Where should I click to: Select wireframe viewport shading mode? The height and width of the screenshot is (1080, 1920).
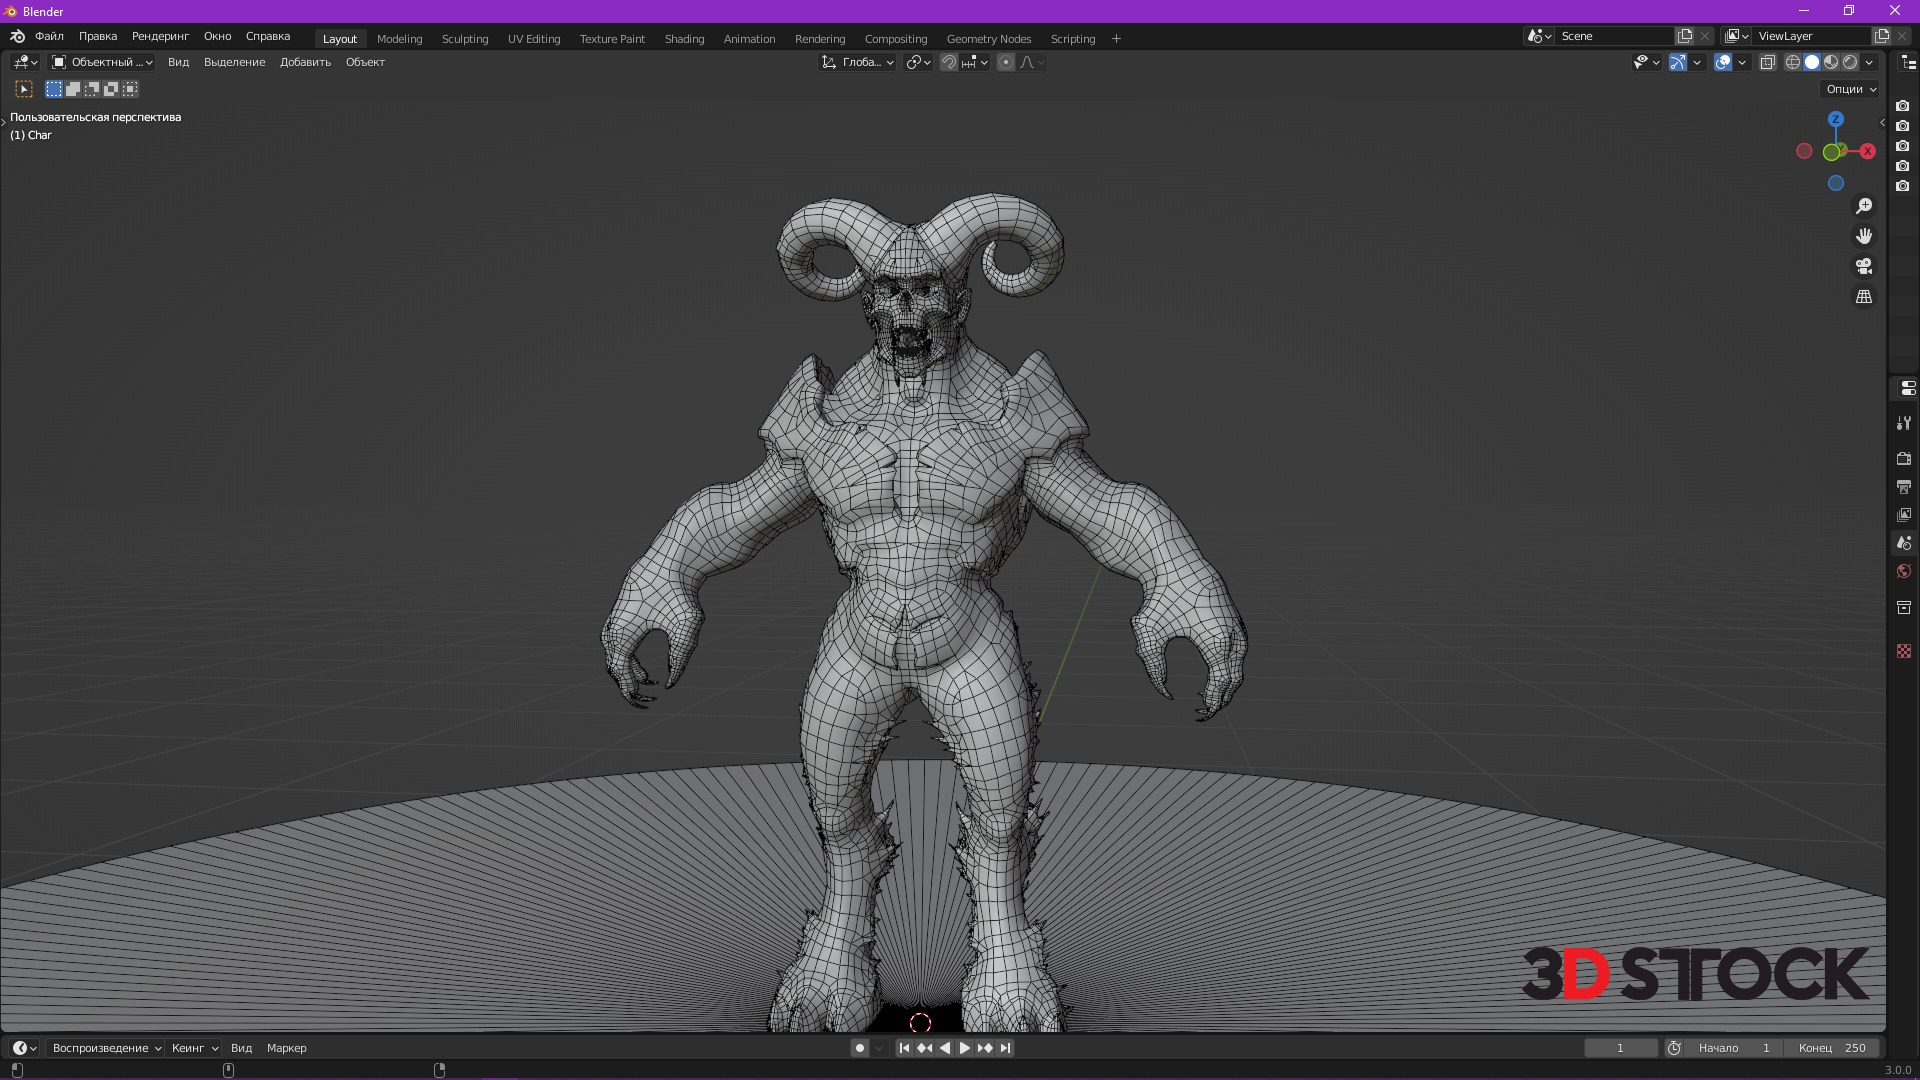[x=1793, y=62]
